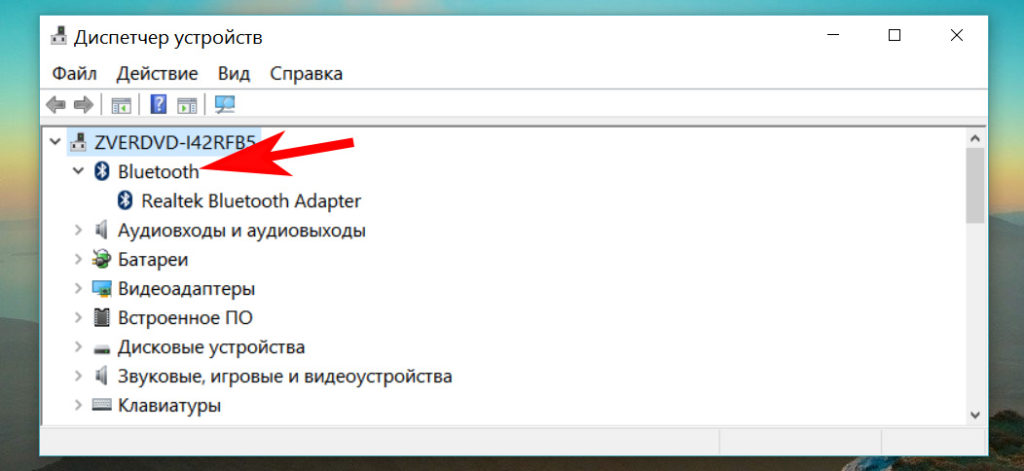Expand the Клавиатуры category
This screenshot has width=1024, height=471.
coord(78,406)
